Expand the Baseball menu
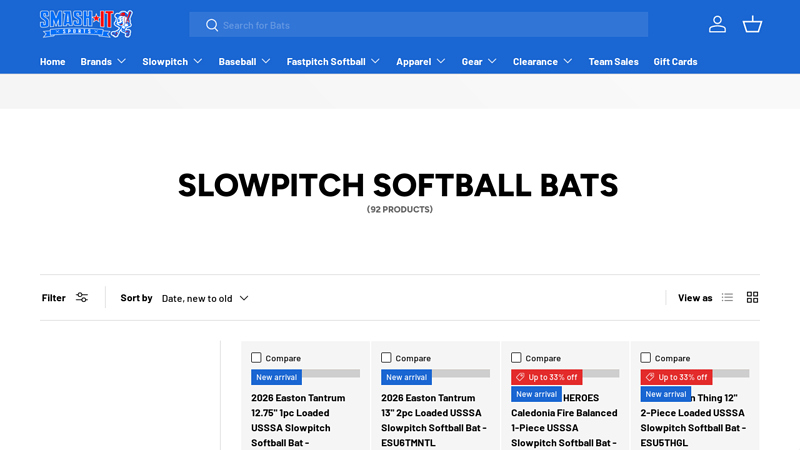This screenshot has width=800, height=450. [244, 61]
